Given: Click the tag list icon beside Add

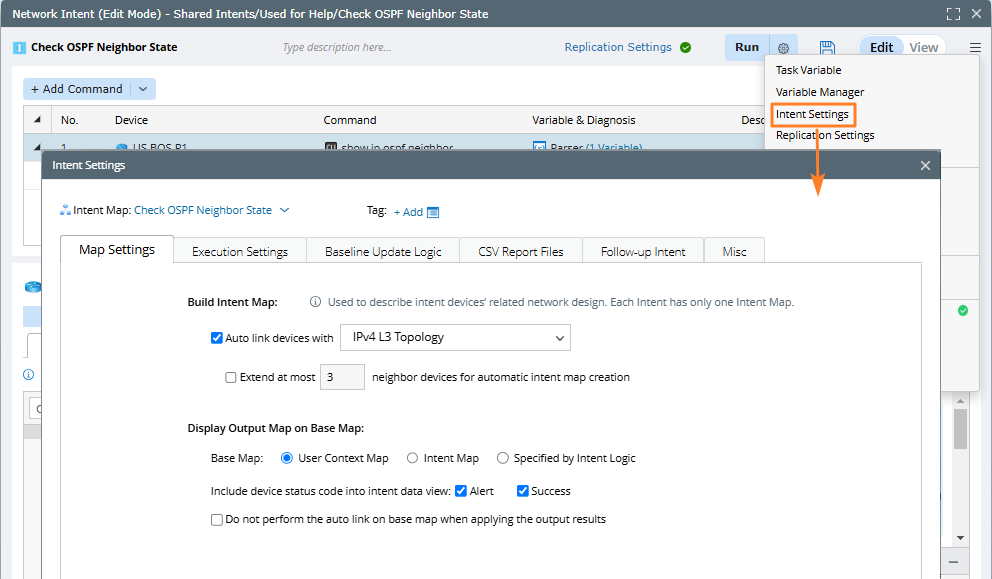Looking at the screenshot, I should [x=433, y=212].
